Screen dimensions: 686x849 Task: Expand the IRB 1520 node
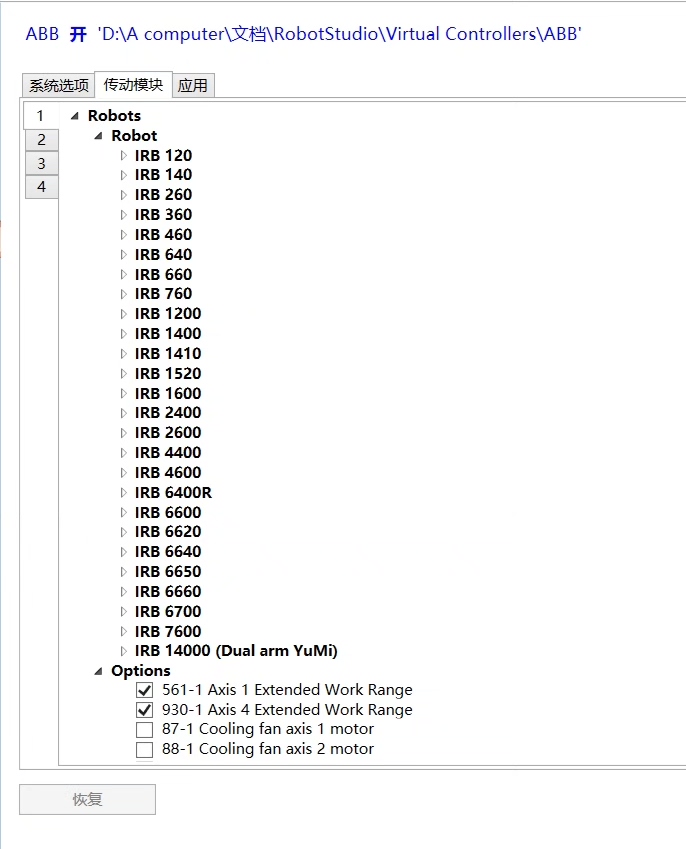click(x=123, y=374)
